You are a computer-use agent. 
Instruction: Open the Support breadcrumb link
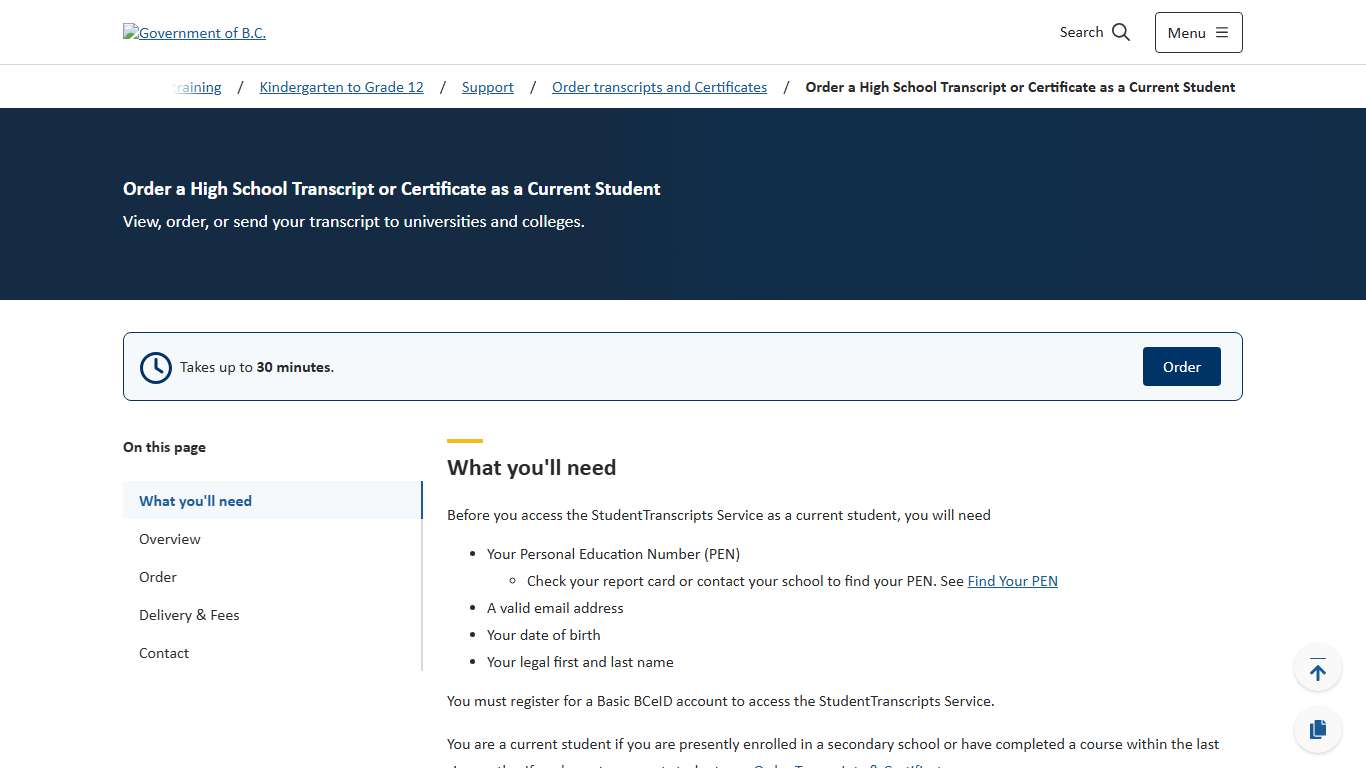[487, 87]
